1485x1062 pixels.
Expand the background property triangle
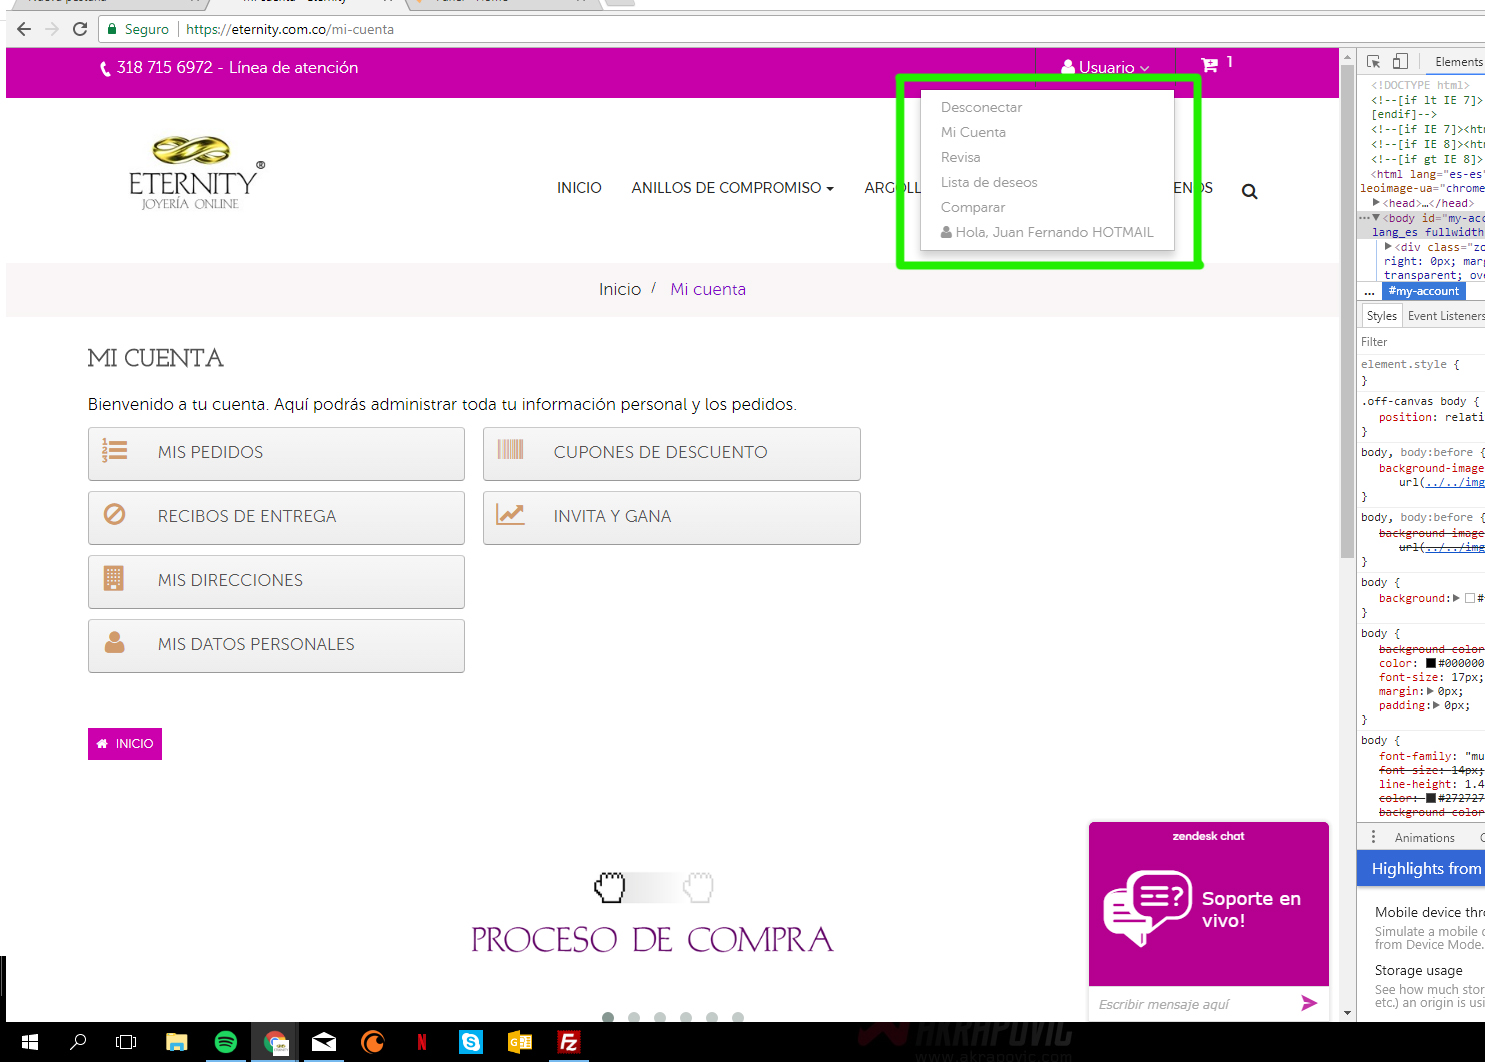coord(1456,598)
